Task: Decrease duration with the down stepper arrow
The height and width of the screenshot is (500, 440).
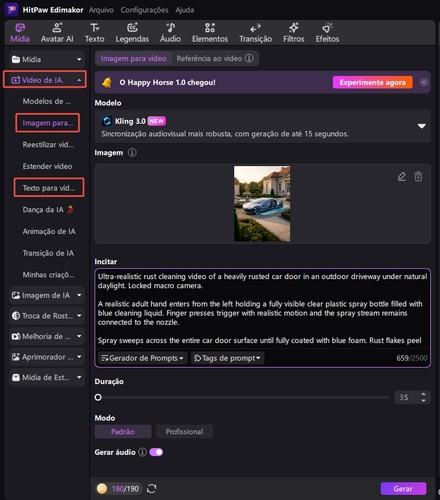Action: tap(423, 400)
